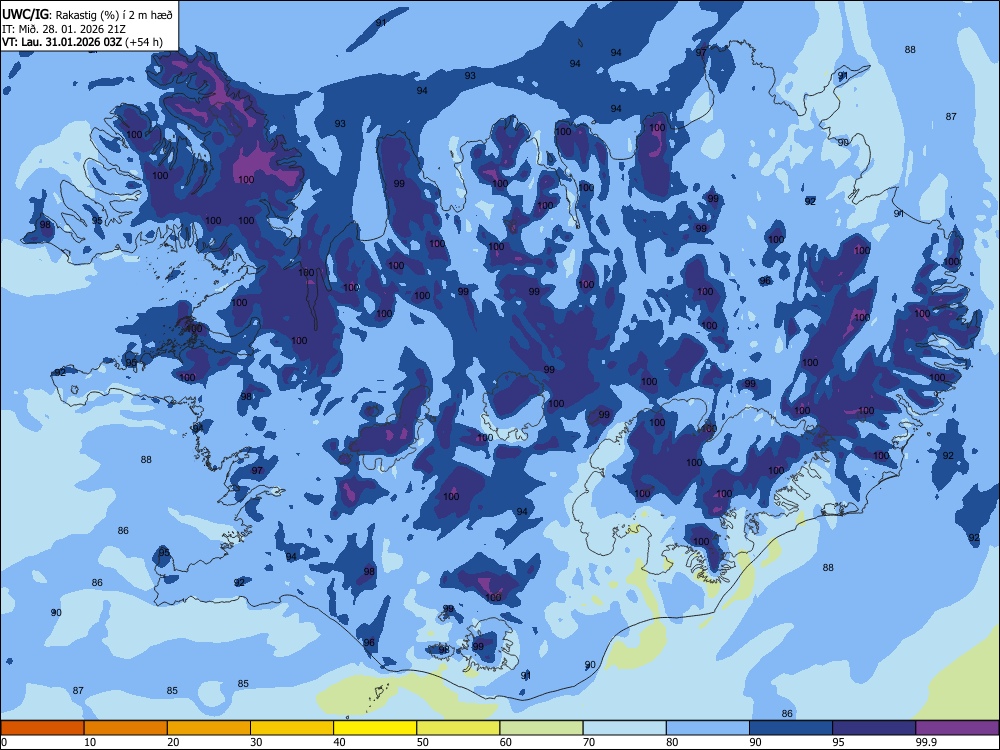Click the legend tick label '50'

(x=423, y=742)
